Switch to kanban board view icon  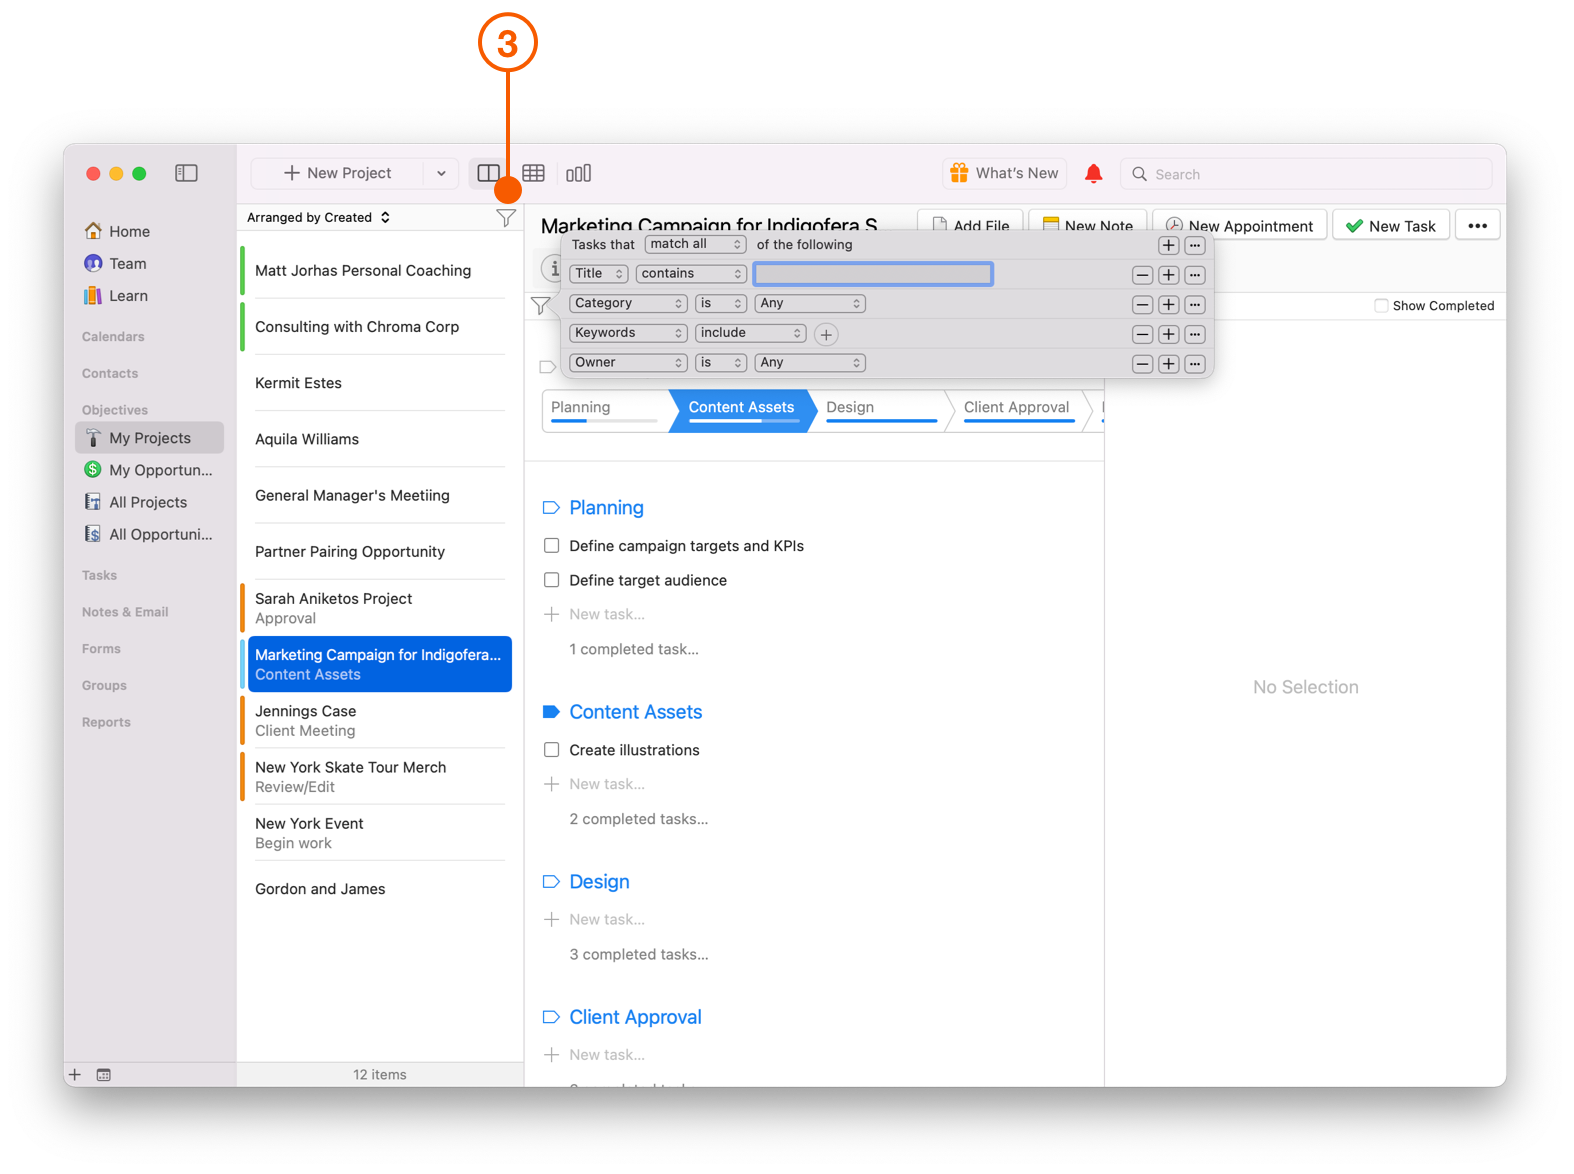(x=578, y=173)
